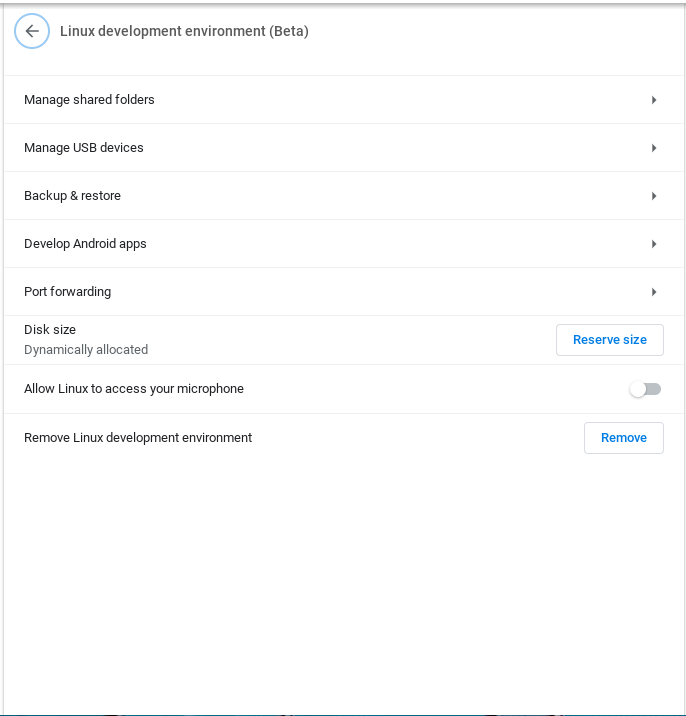Expand Develop Android apps chevron arrow

[654, 244]
